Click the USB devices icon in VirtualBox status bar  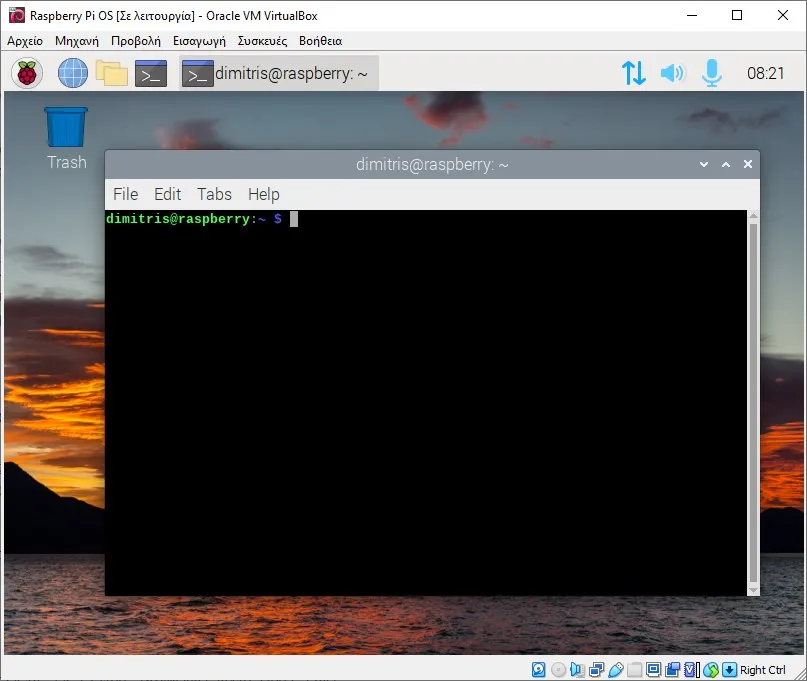pos(616,669)
